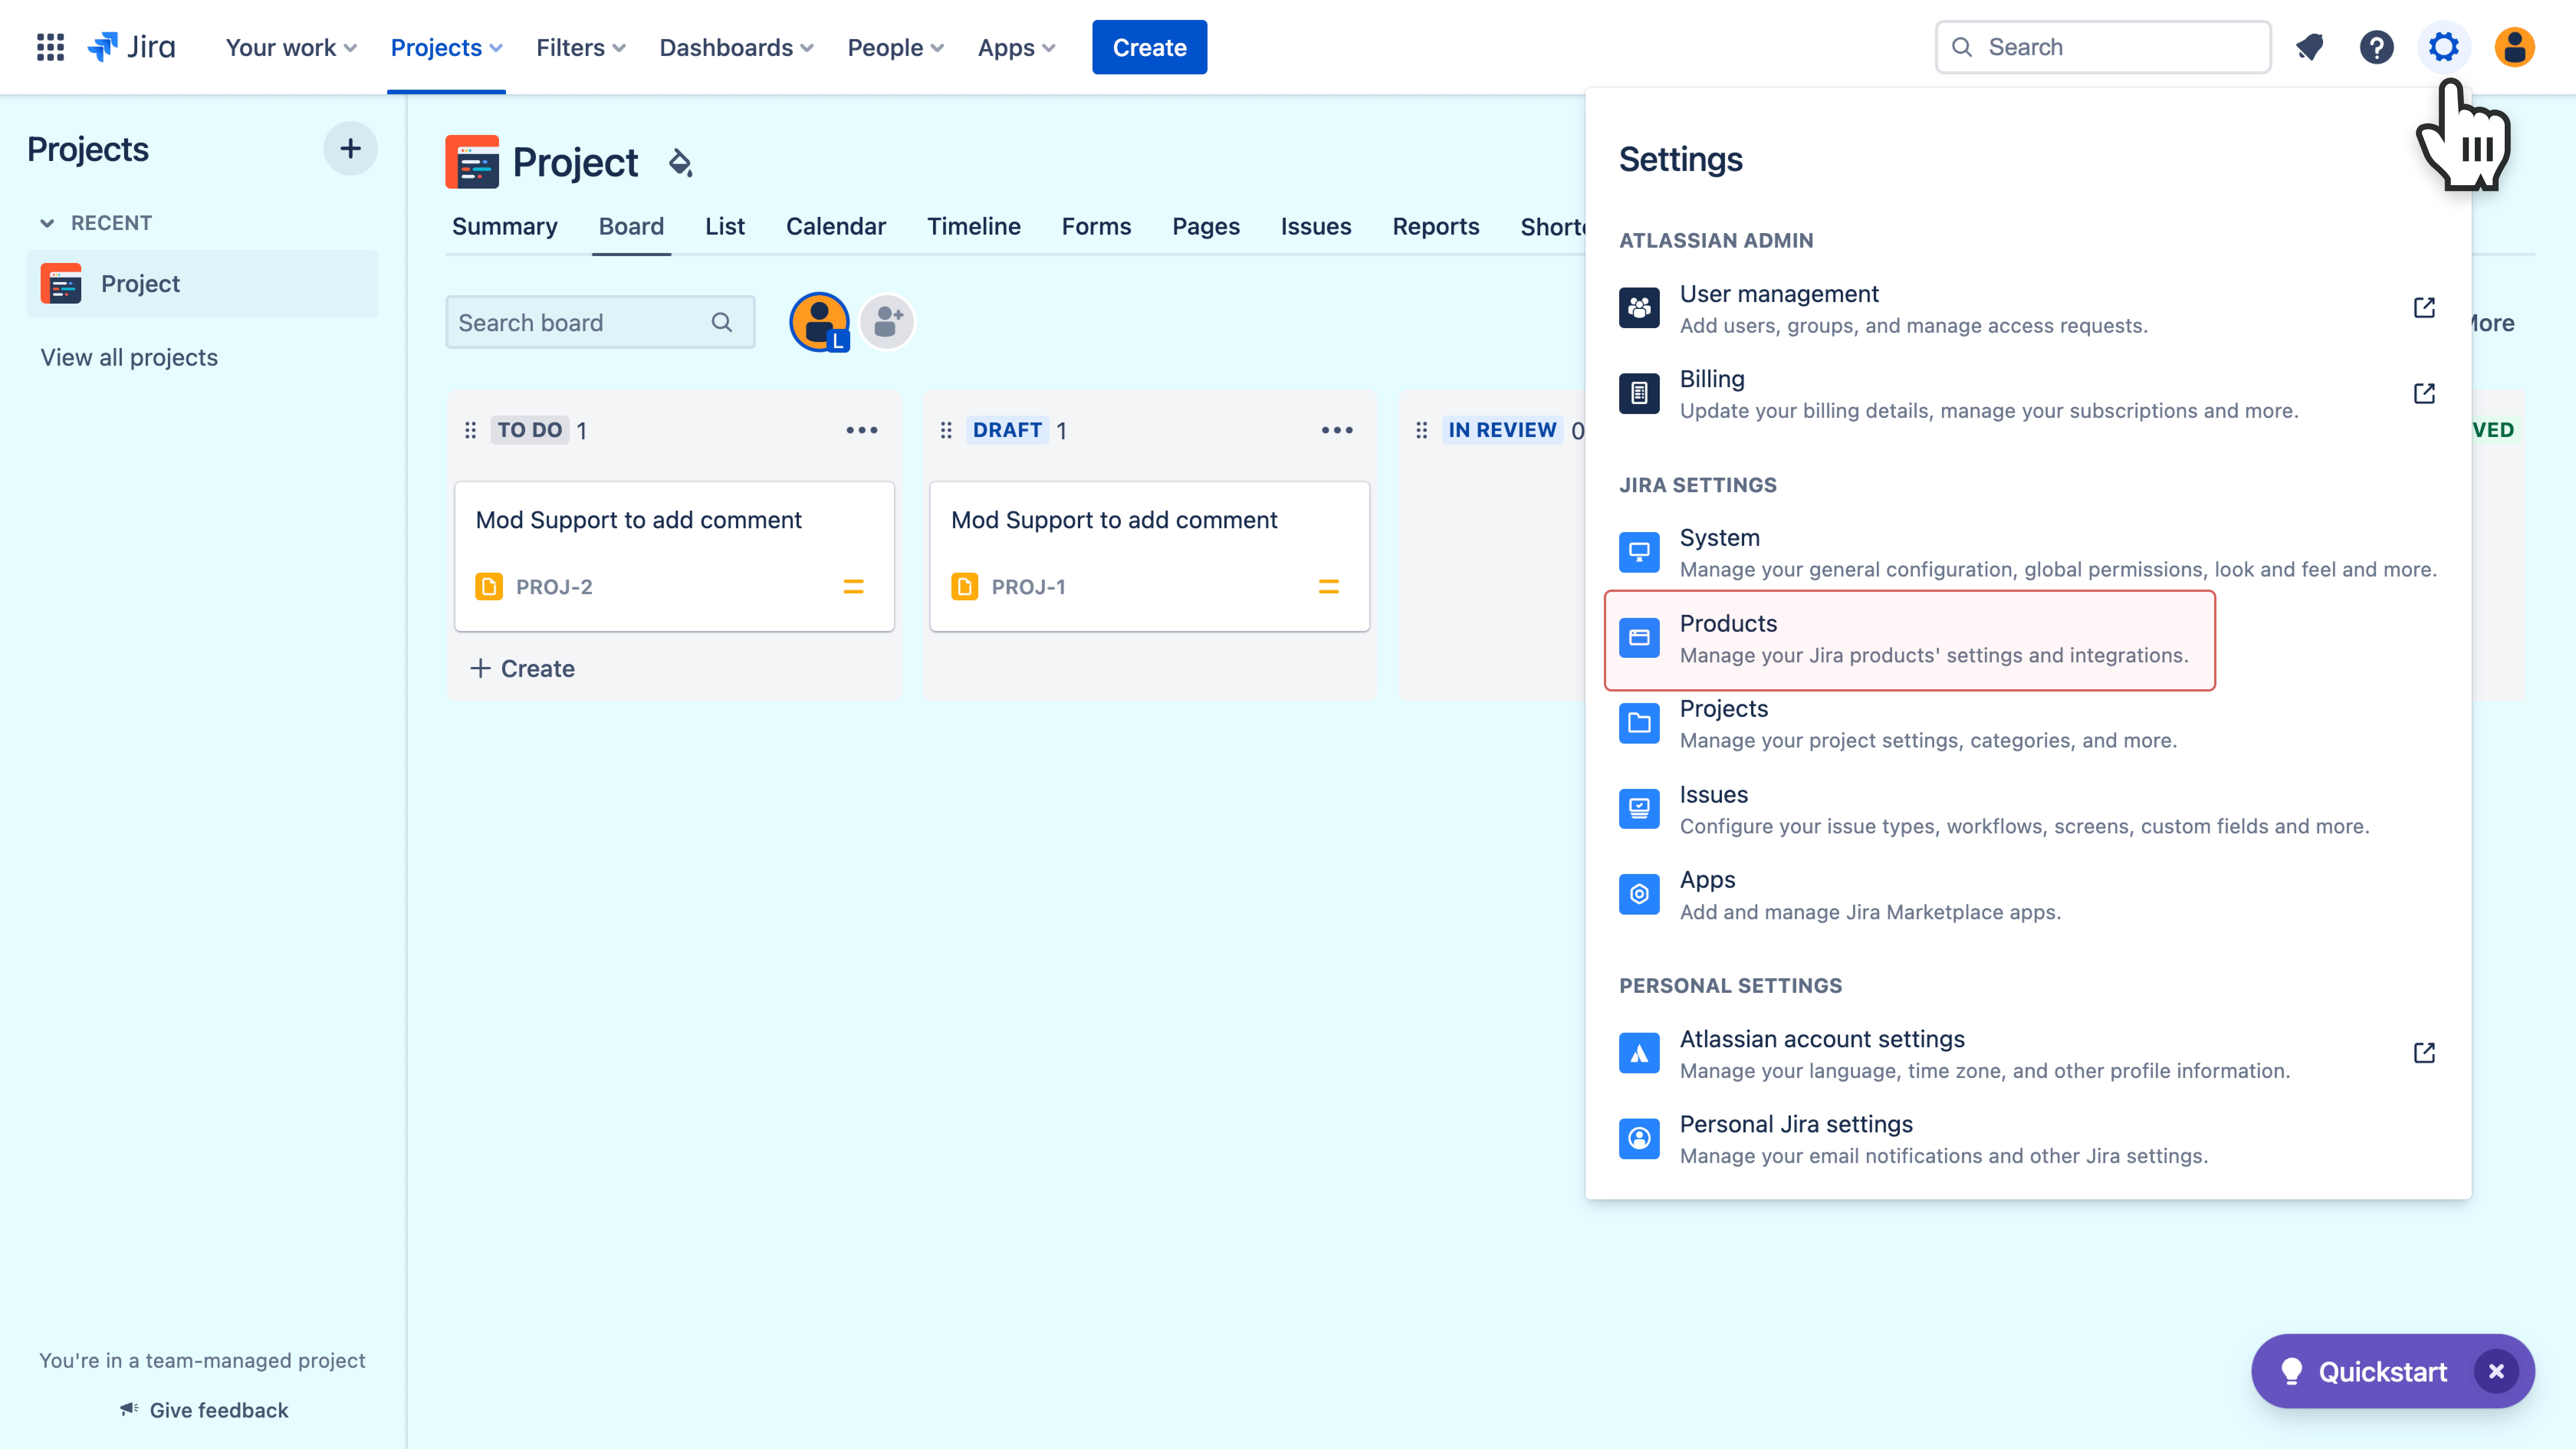
Task: Open User management external link icon
Action: coord(2424,308)
